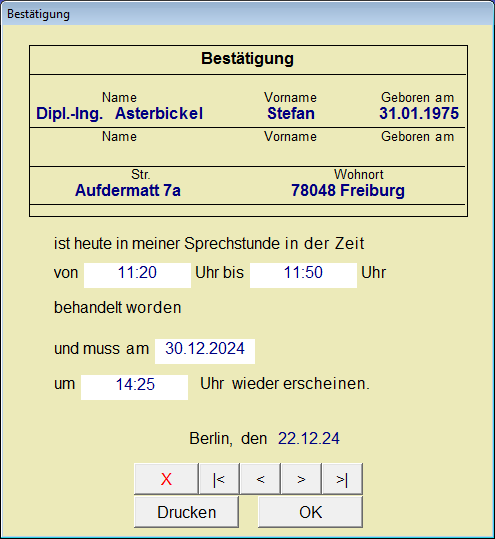495x539 pixels.
Task: Jump to first record with |< button
Action: coord(219,478)
